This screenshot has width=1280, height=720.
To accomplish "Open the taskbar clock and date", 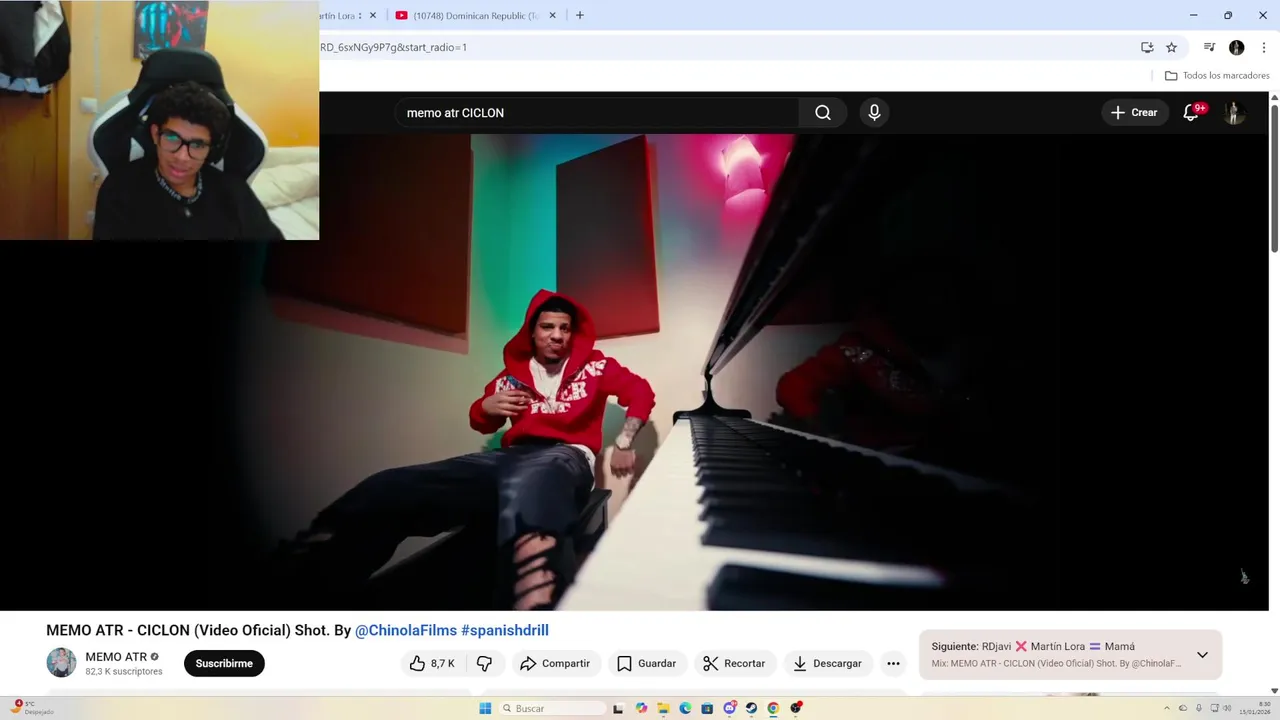I will [x=1256, y=708].
